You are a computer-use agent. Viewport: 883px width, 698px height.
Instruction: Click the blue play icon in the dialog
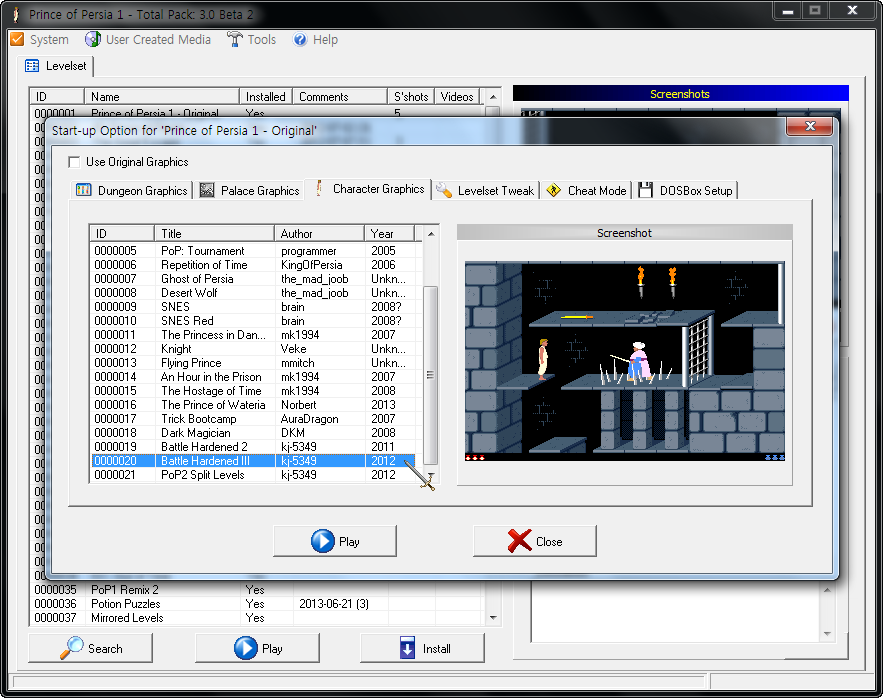(323, 541)
